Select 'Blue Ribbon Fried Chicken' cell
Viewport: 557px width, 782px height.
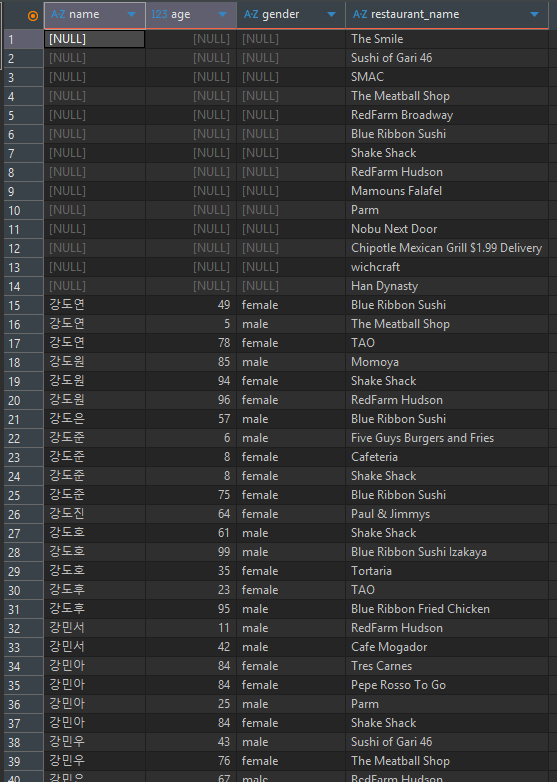pyautogui.click(x=447, y=609)
